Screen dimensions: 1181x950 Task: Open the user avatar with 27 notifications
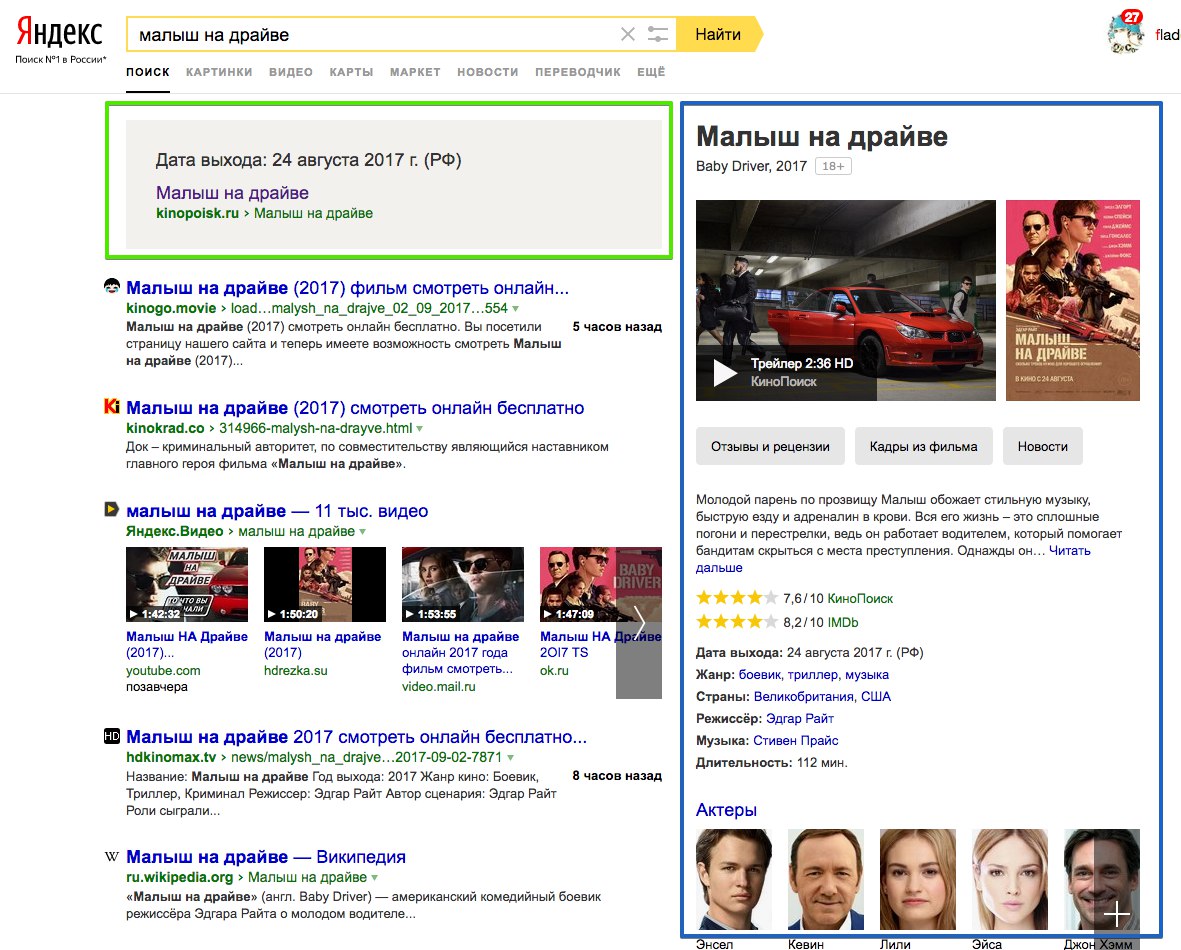[x=1126, y=33]
